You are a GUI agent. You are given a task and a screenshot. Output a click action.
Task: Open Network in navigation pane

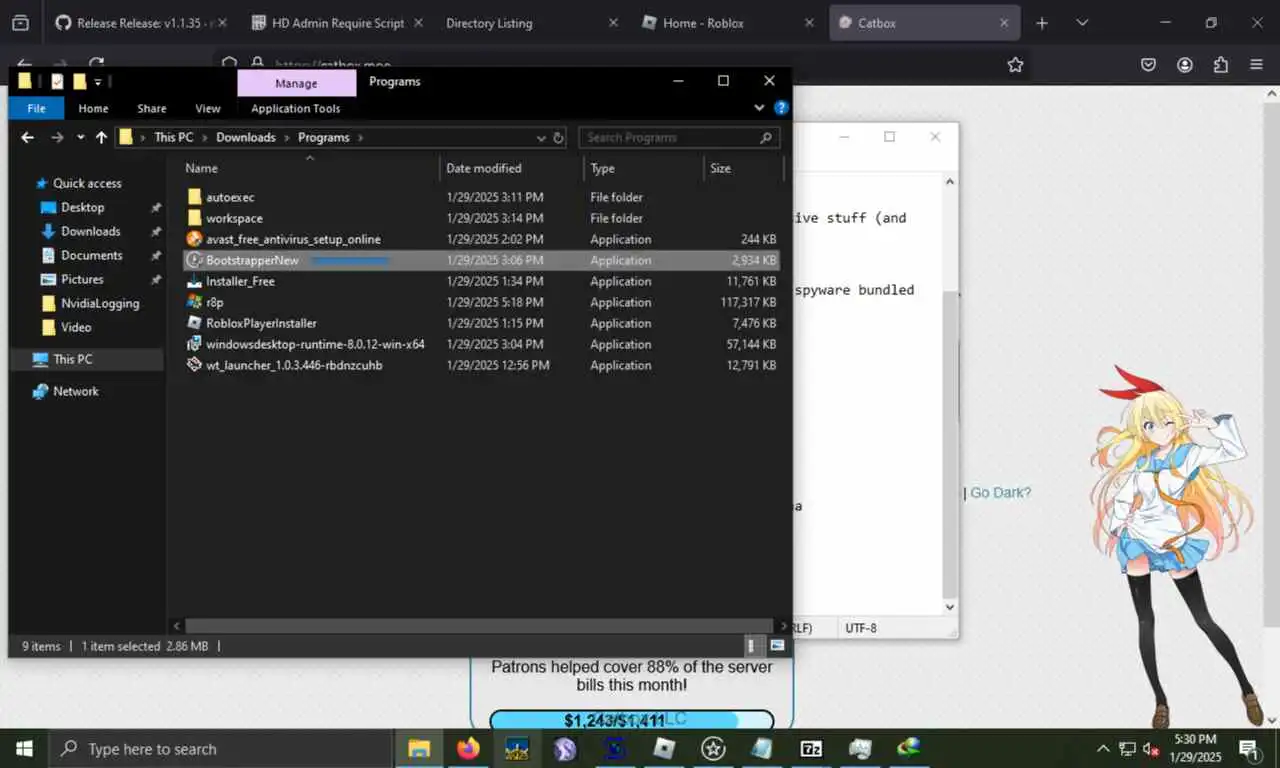(x=76, y=391)
